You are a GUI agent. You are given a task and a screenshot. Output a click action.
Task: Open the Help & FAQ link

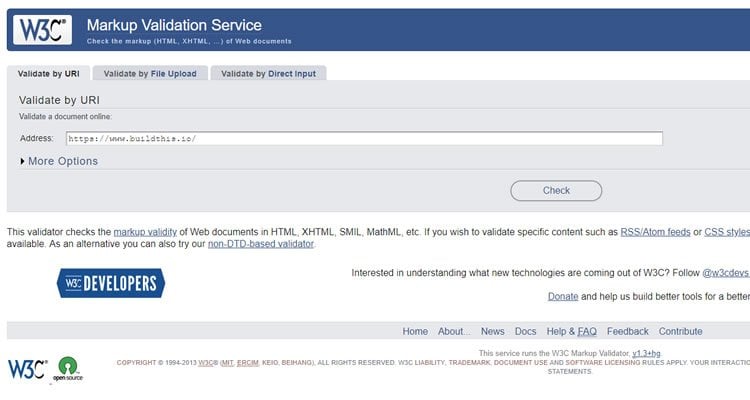(571, 331)
